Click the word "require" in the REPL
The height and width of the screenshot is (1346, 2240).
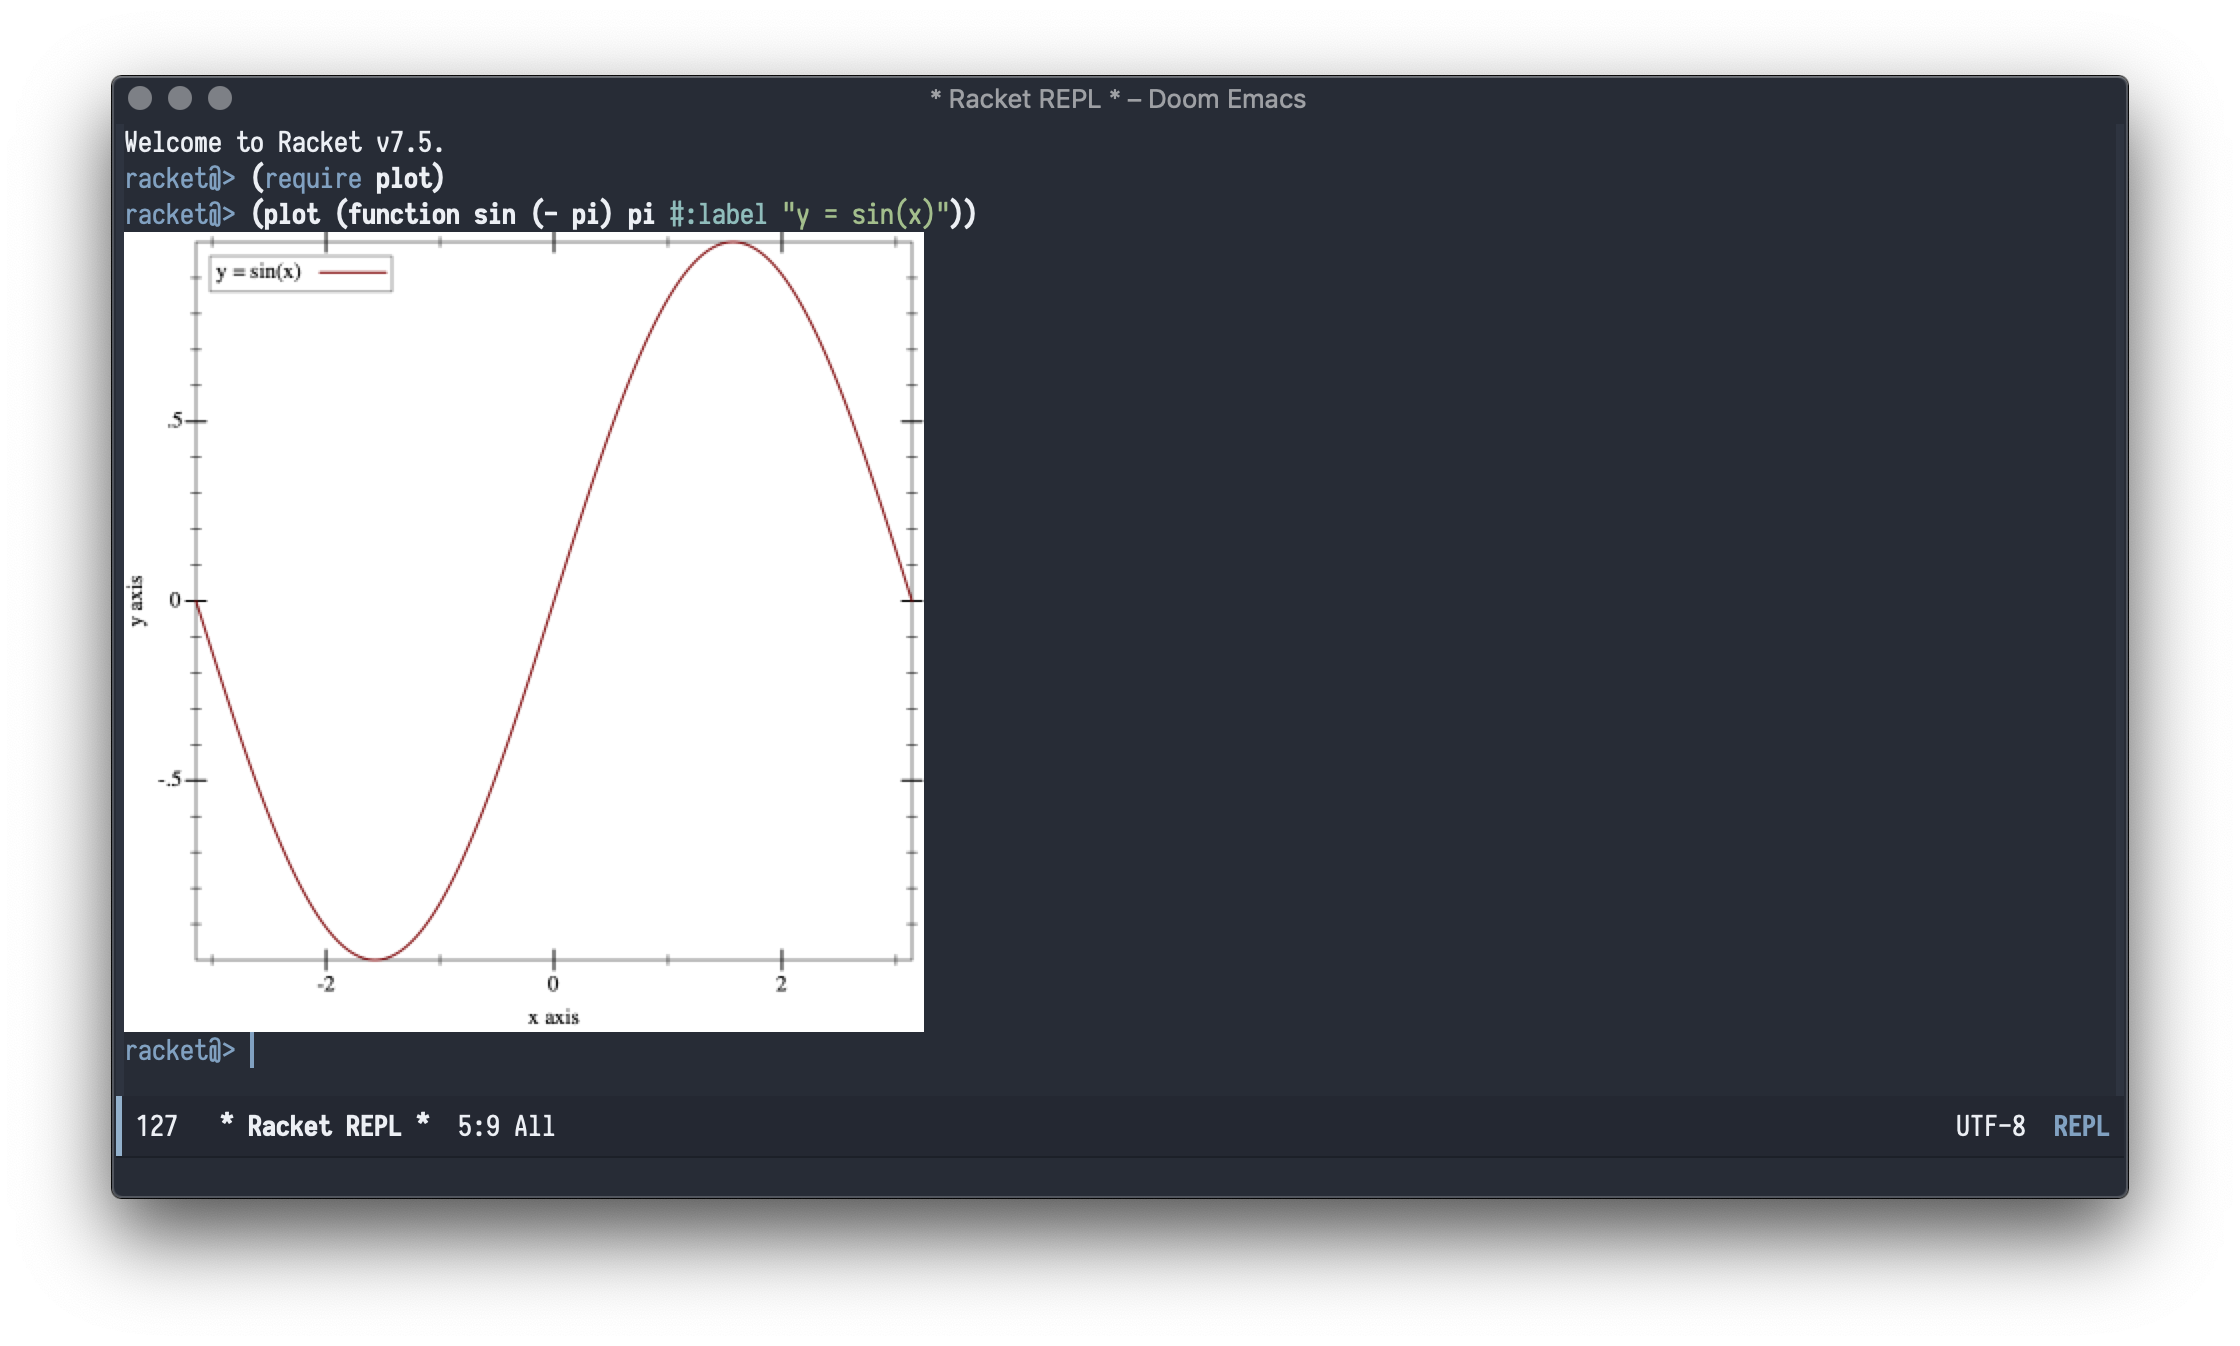[312, 178]
